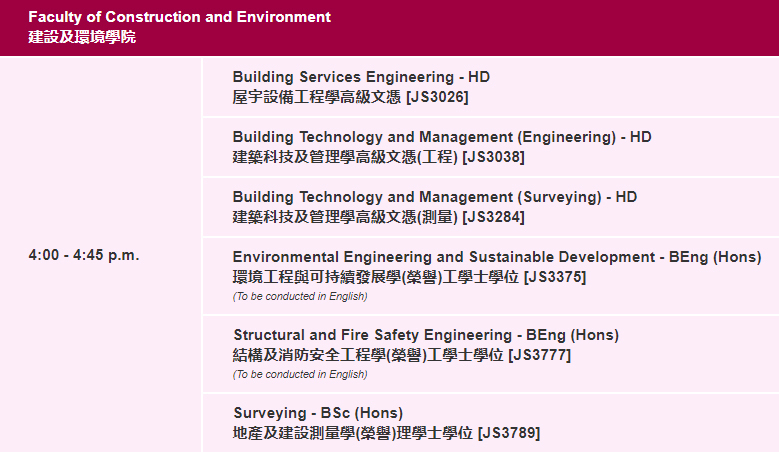Open Surveying - BSc (Hons) programme
Screen dimensions: 779x452
(317, 413)
